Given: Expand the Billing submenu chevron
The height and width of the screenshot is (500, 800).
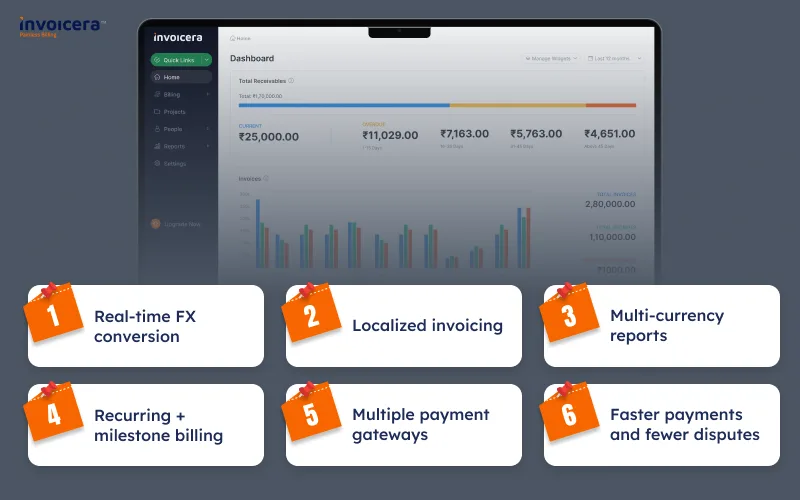Looking at the screenshot, I should [x=208, y=94].
